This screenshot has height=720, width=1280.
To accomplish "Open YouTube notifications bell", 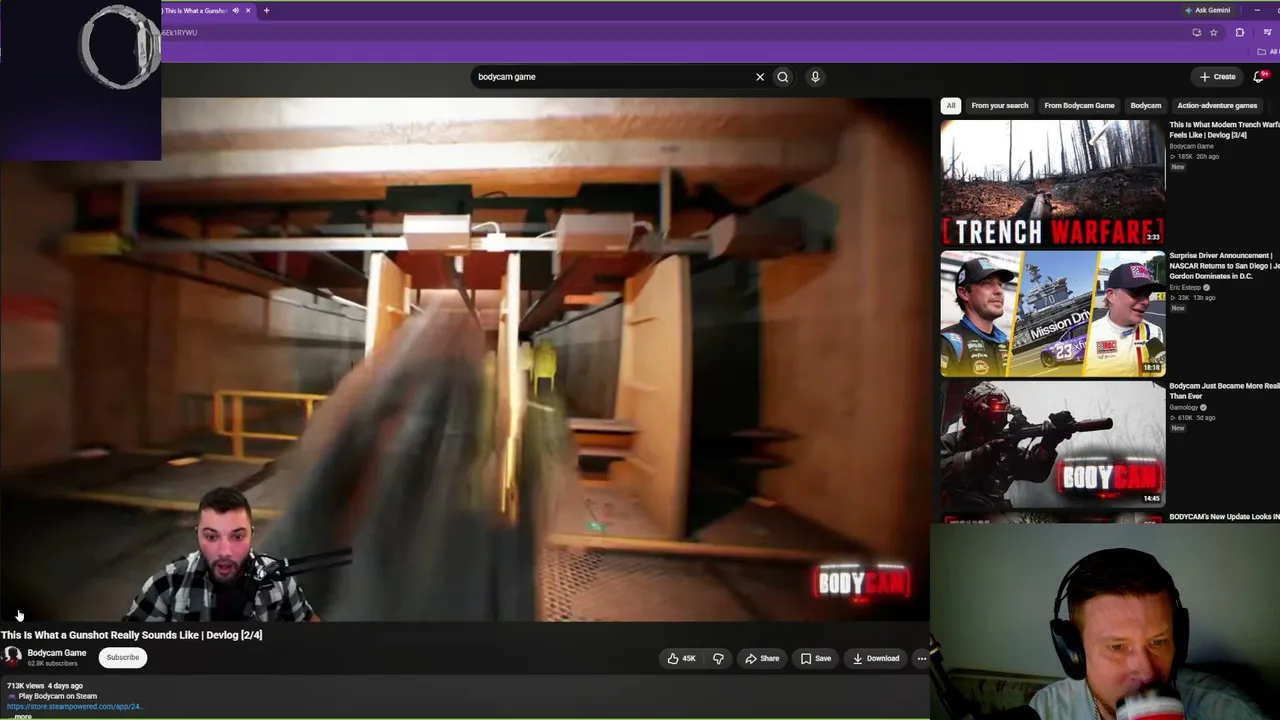I will (1259, 76).
